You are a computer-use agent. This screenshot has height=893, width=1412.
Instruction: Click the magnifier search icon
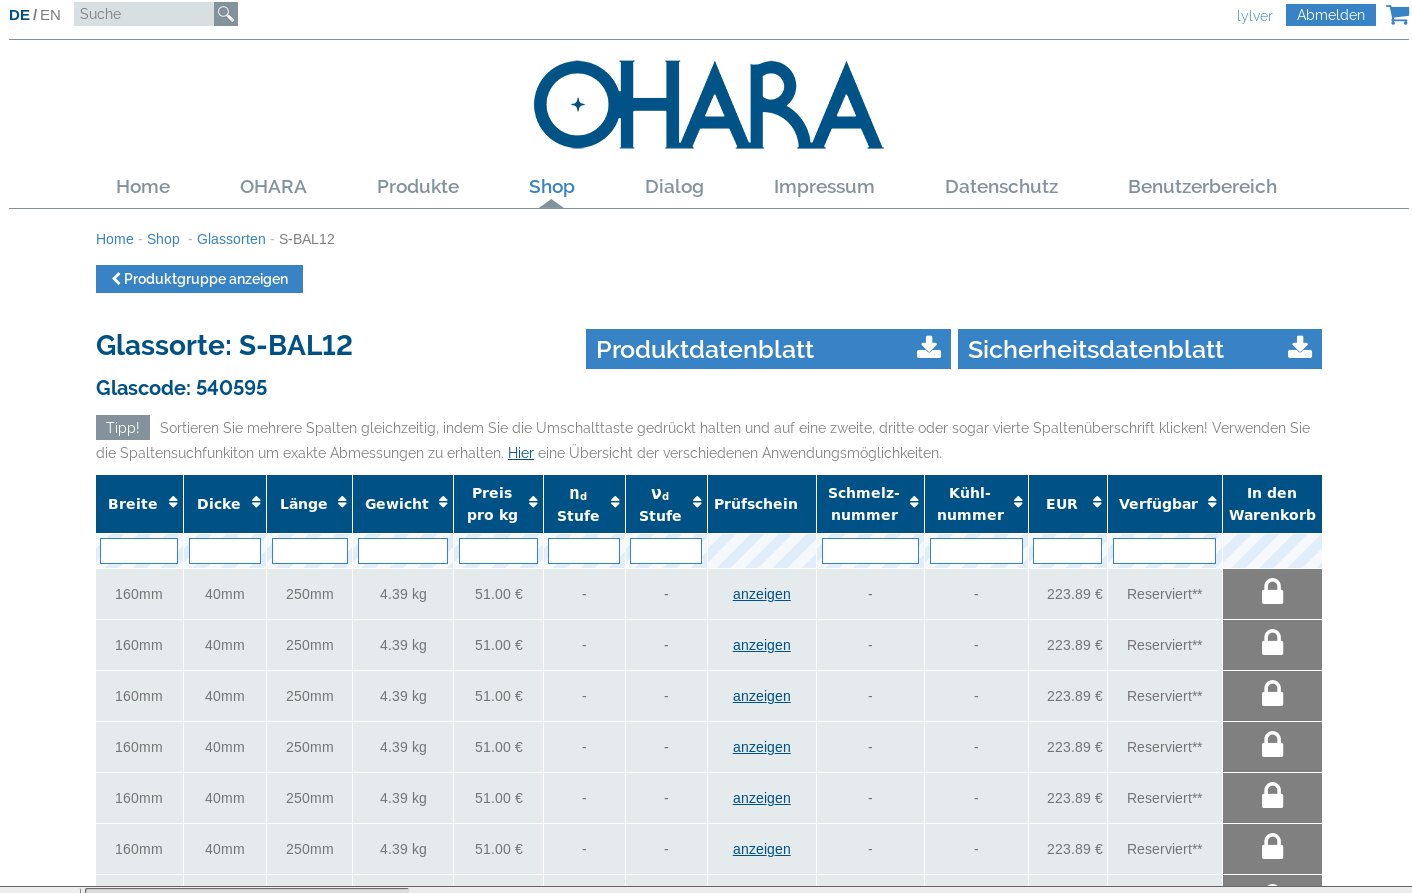click(226, 14)
